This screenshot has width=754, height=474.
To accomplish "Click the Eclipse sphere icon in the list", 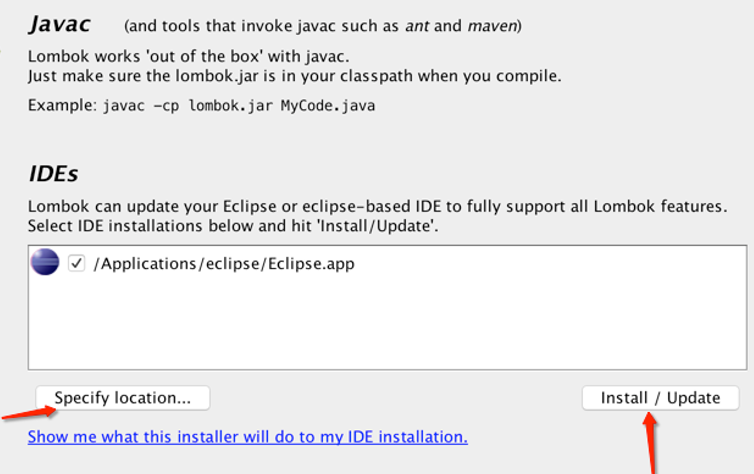I will 45,262.
